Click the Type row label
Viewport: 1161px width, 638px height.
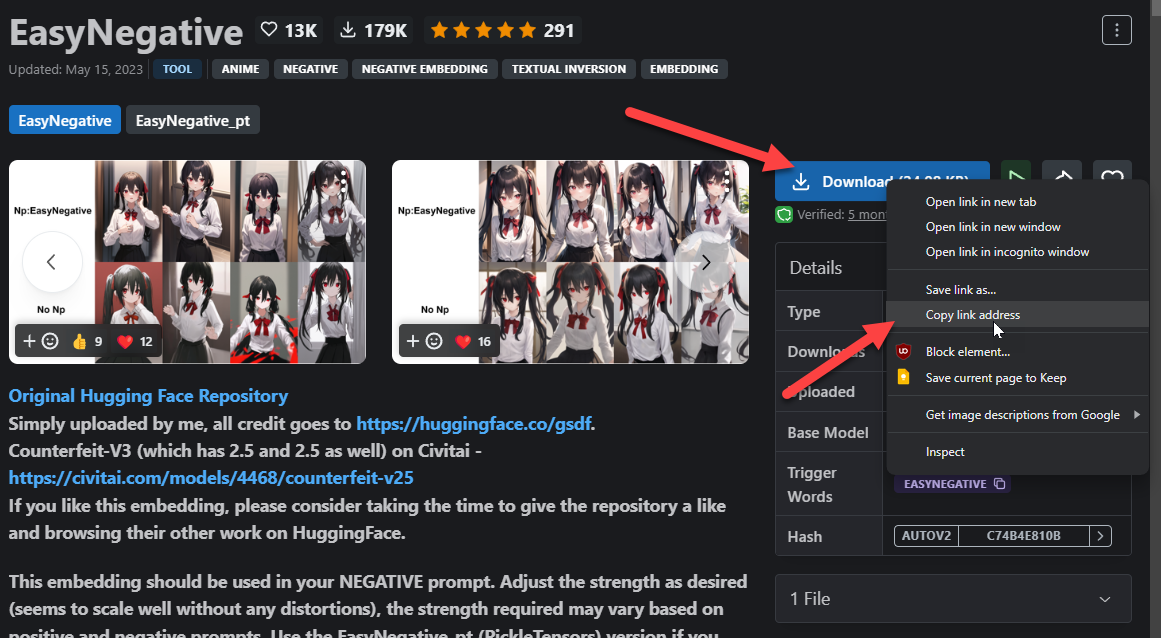point(803,312)
